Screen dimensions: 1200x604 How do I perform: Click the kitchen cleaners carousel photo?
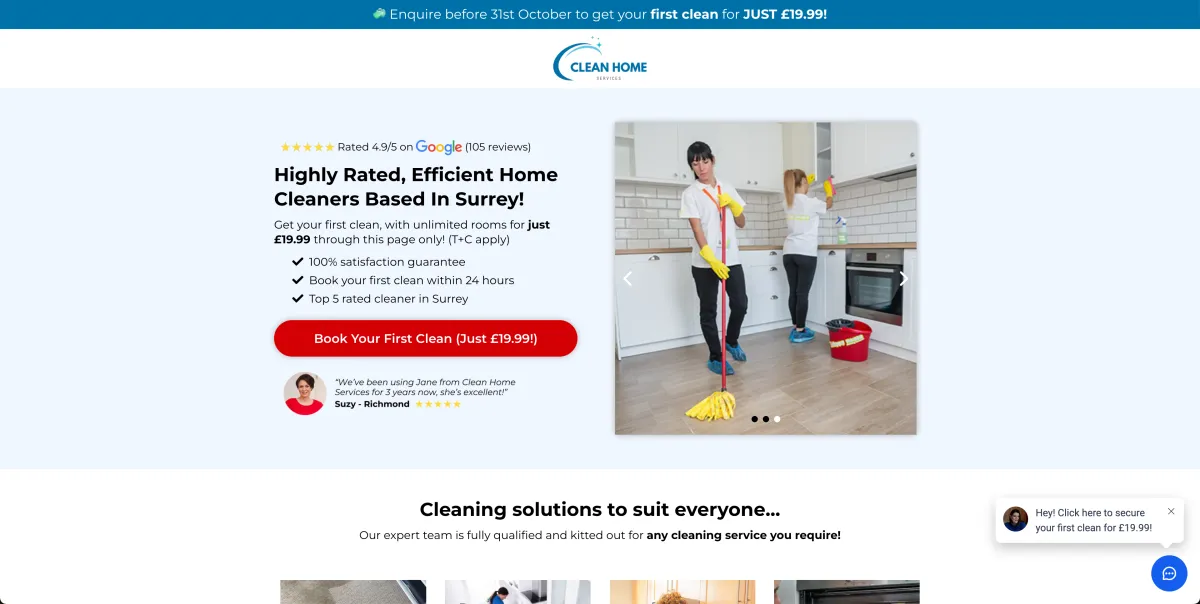766,278
